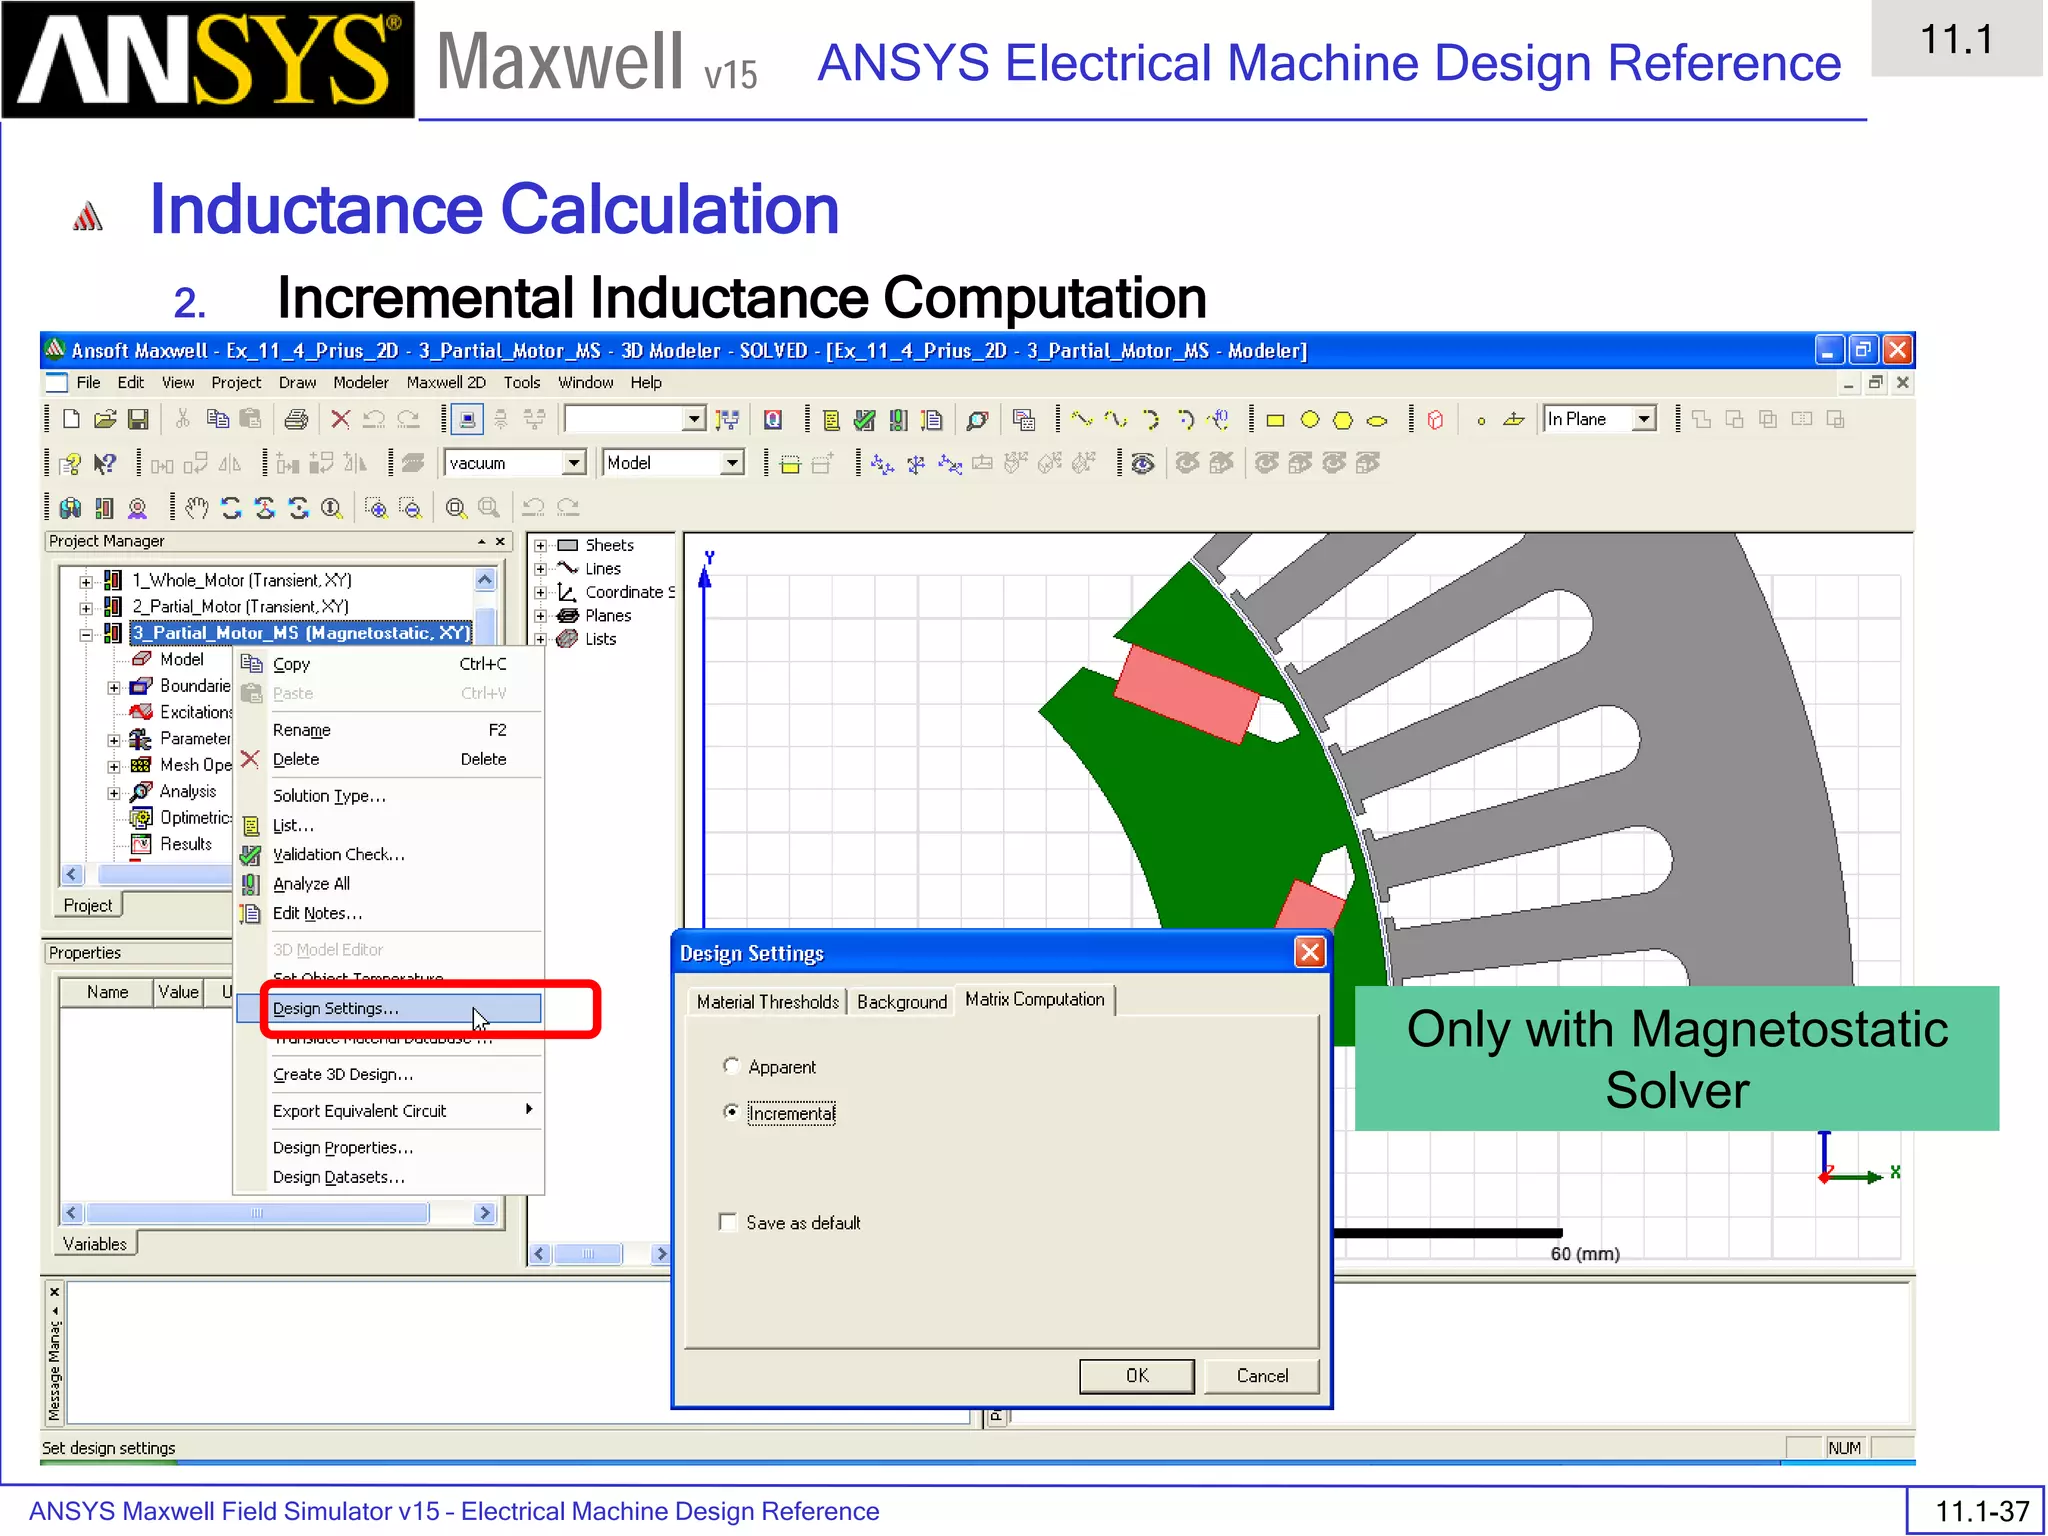Click the Variables tab in Properties
This screenshot has width=2048, height=1536.
coord(95,1244)
